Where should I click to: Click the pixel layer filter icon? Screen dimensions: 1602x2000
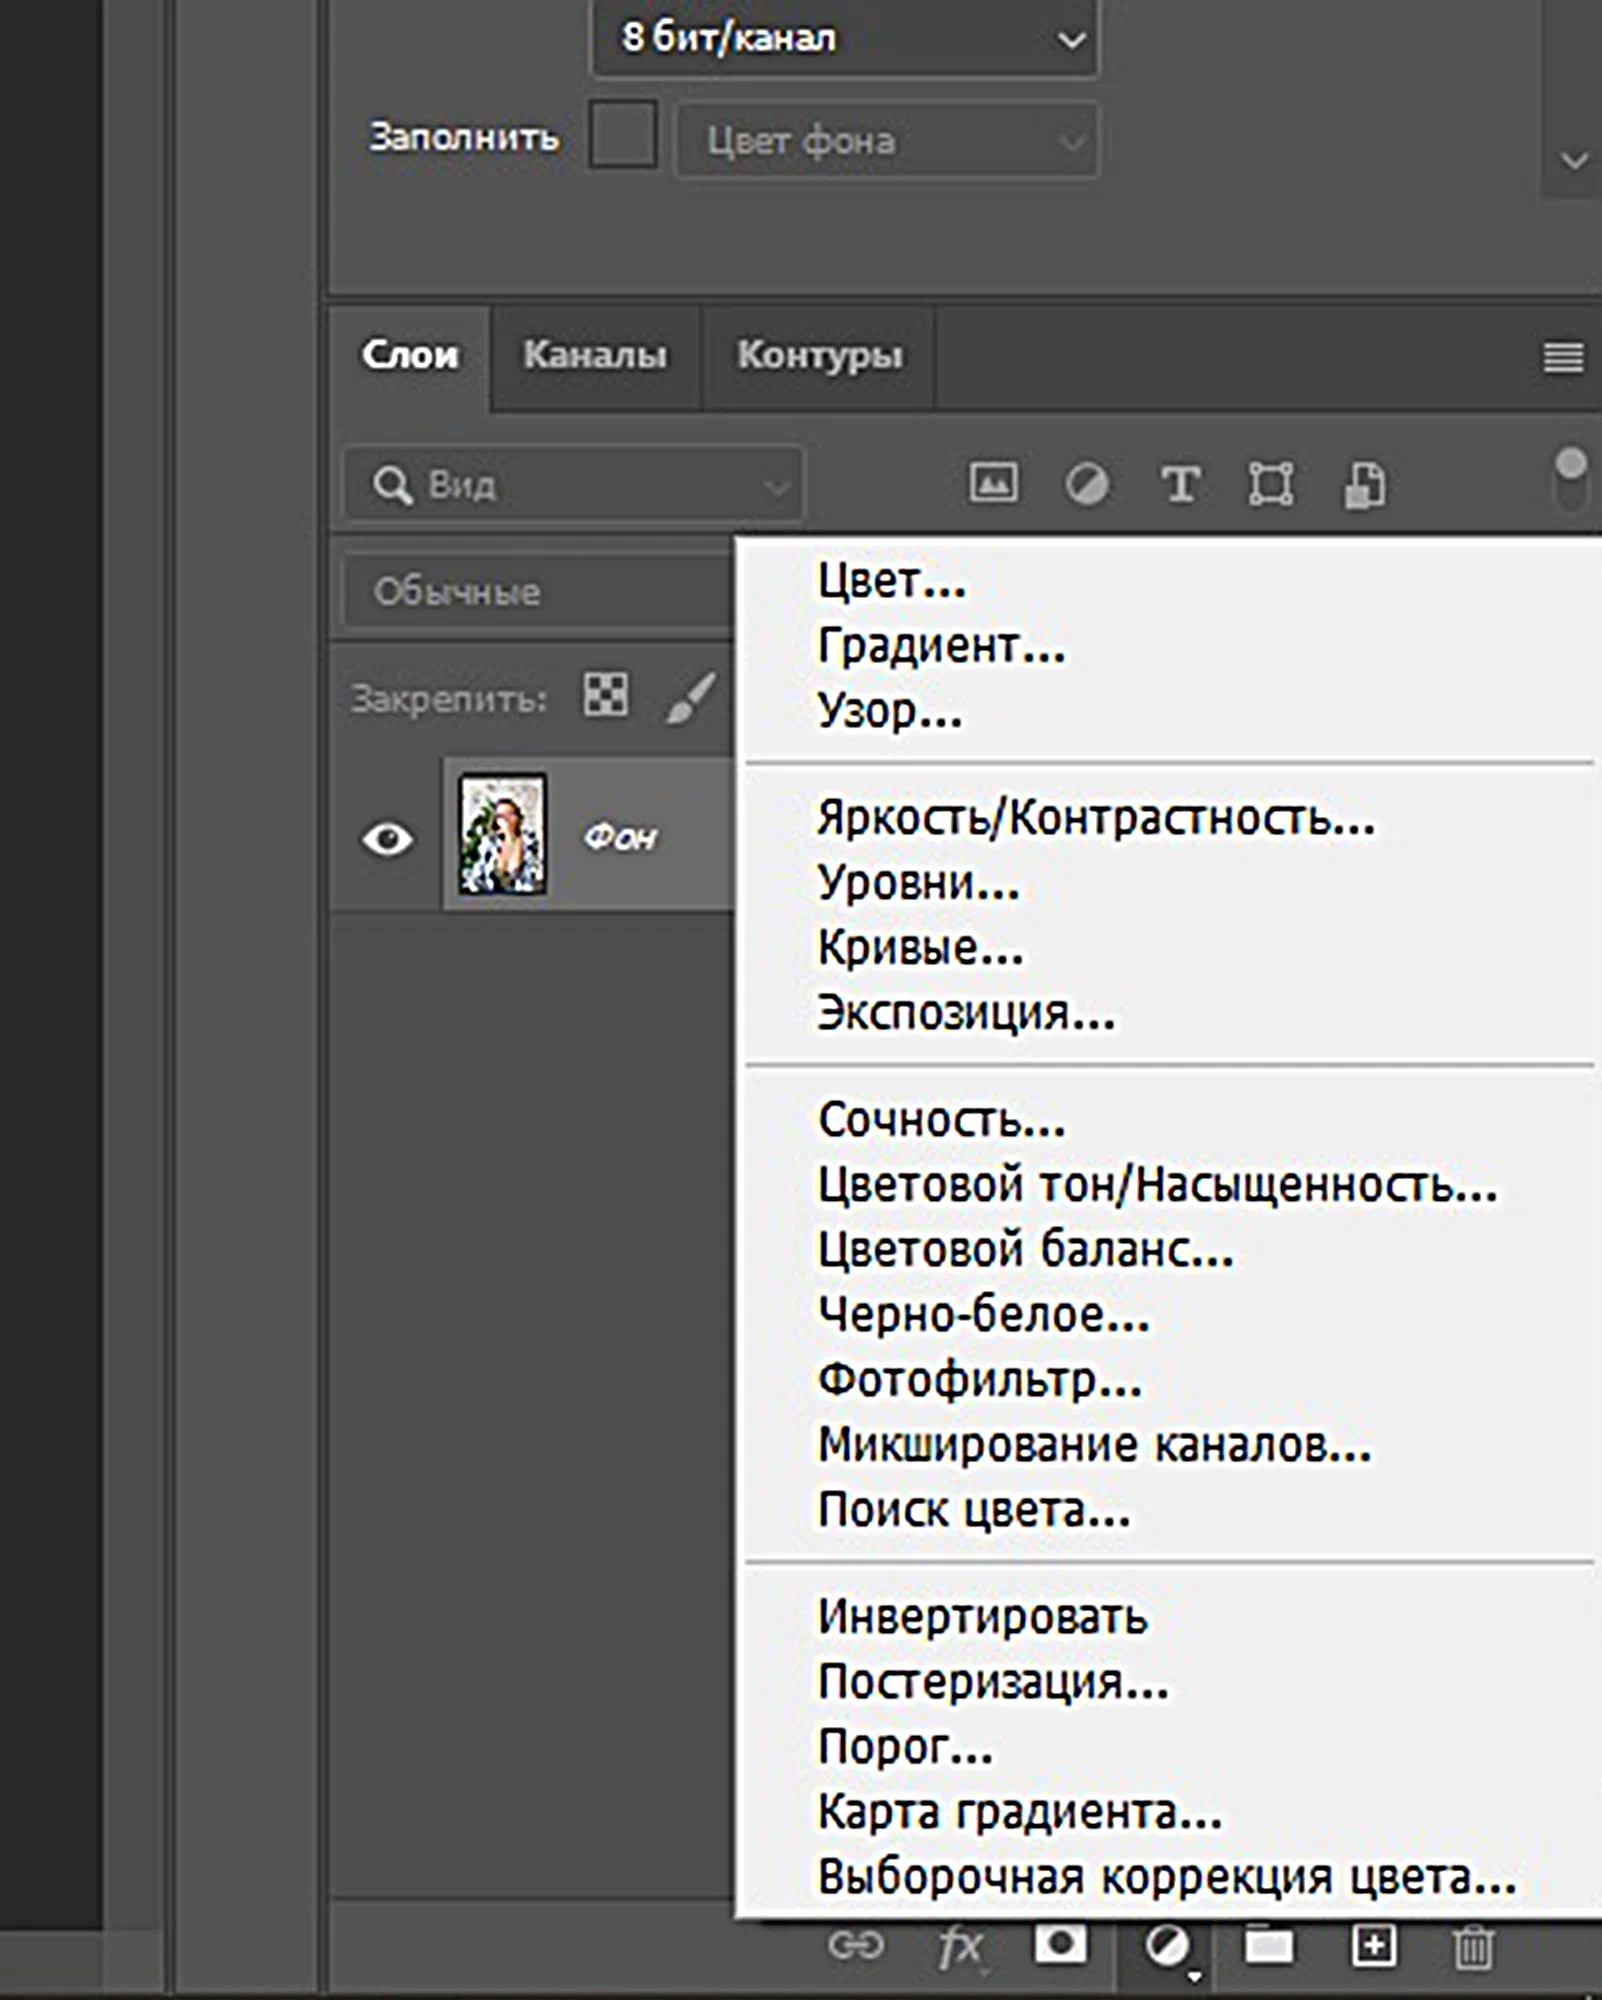(x=993, y=483)
